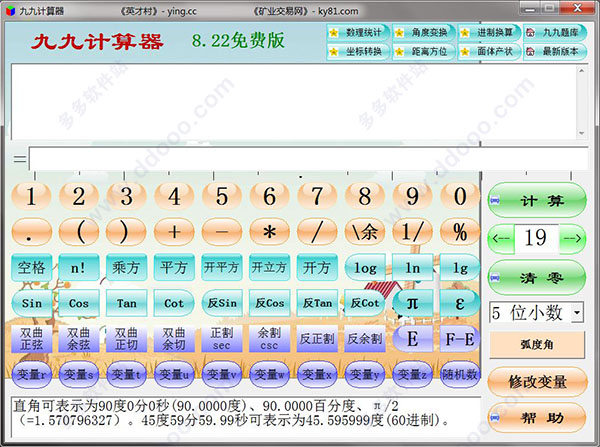Insert a right parenthesis
This screenshot has height=447, width=600.
pyautogui.click(x=127, y=232)
